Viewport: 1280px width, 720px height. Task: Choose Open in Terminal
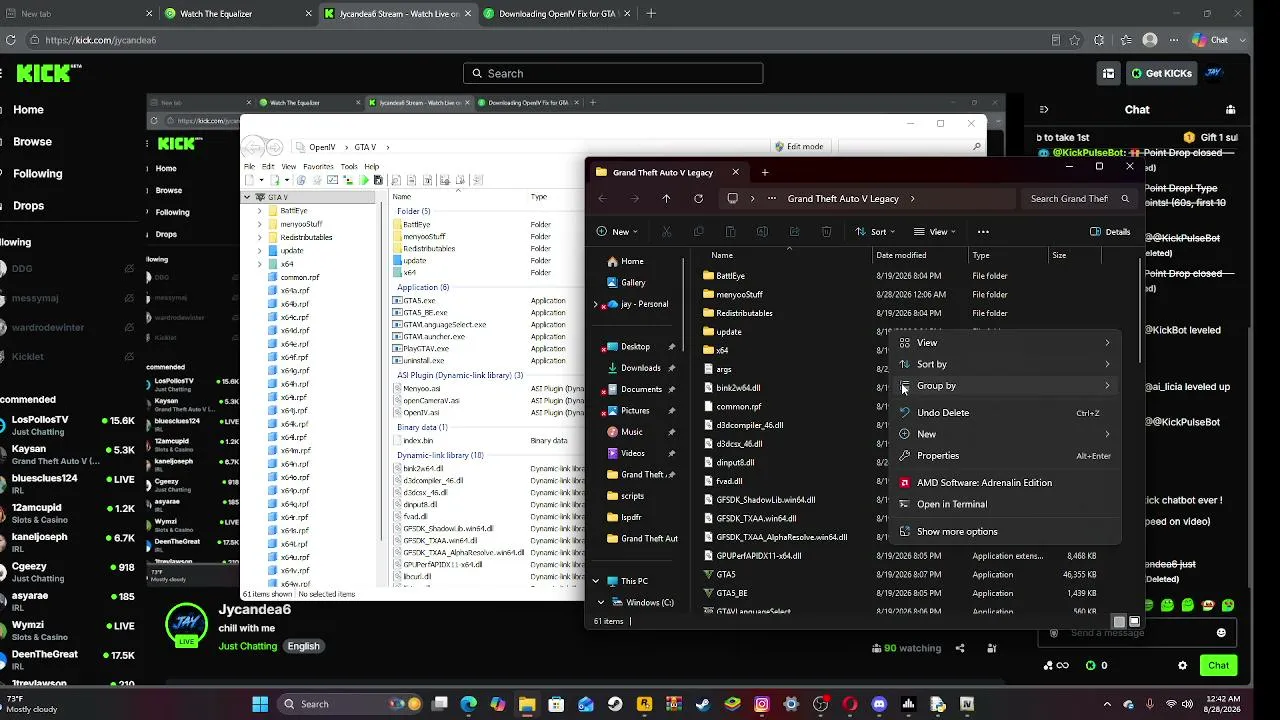click(x=1005, y=504)
